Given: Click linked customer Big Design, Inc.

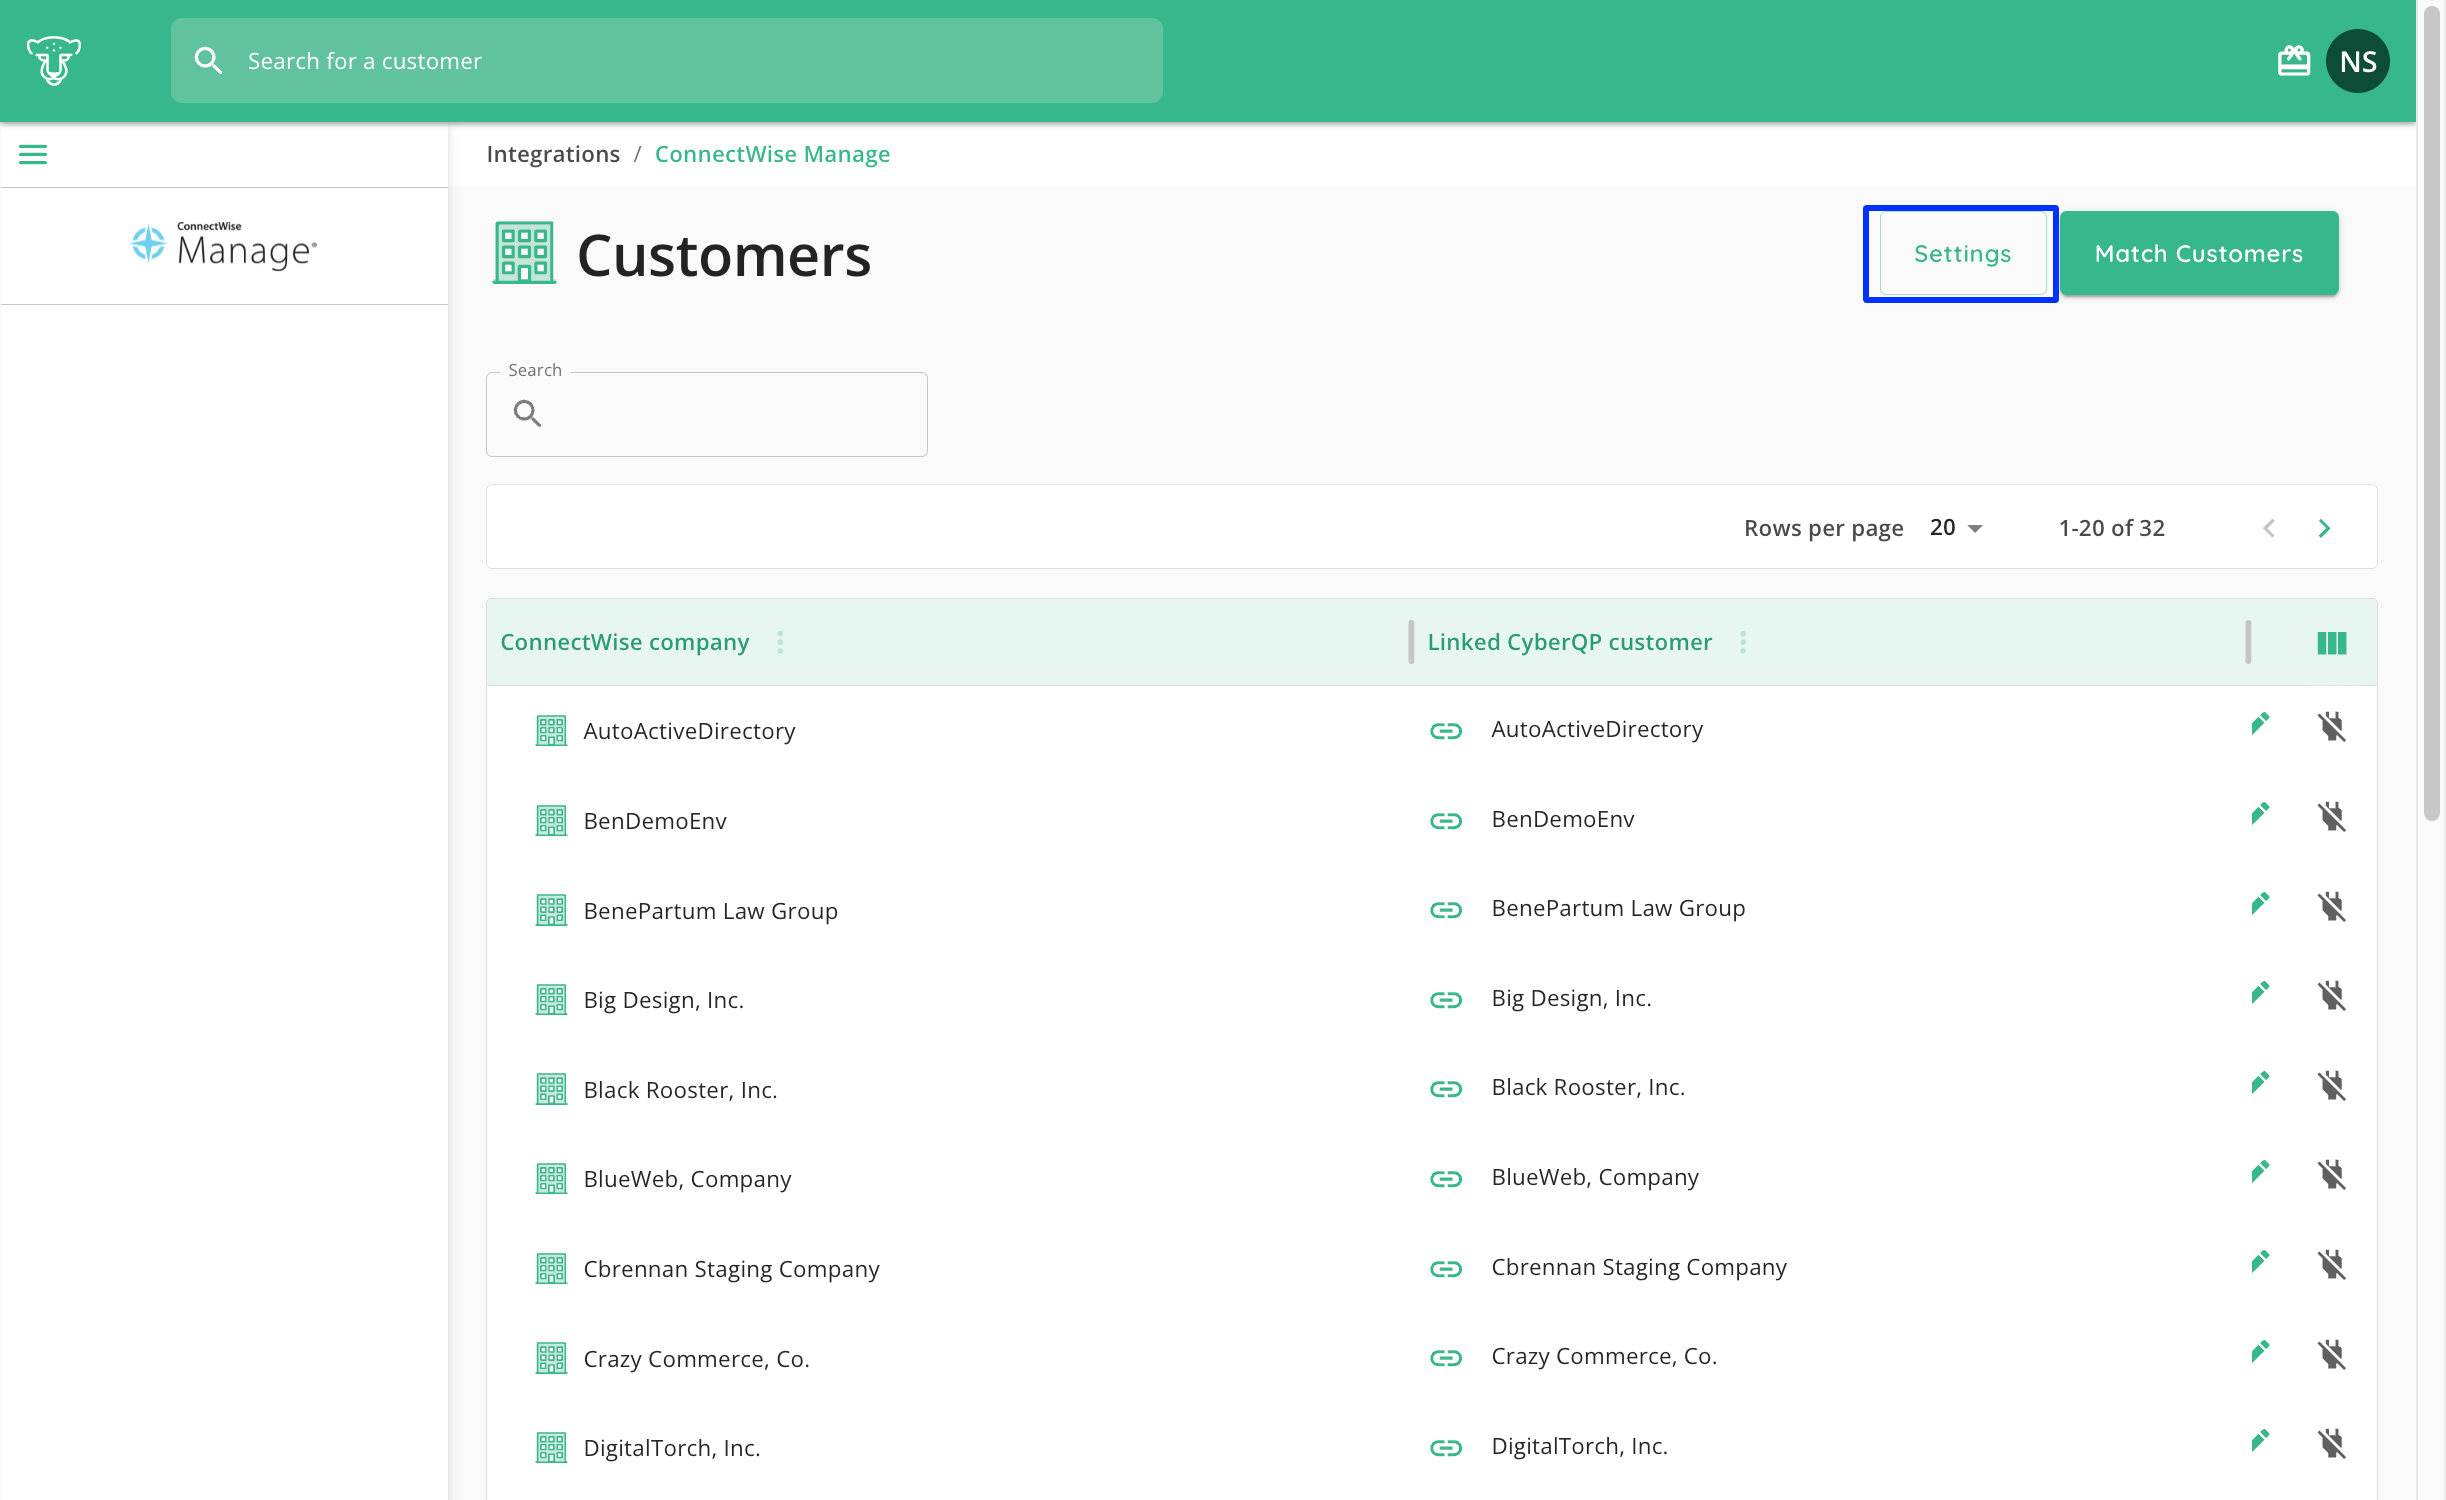Looking at the screenshot, I should tap(1571, 998).
